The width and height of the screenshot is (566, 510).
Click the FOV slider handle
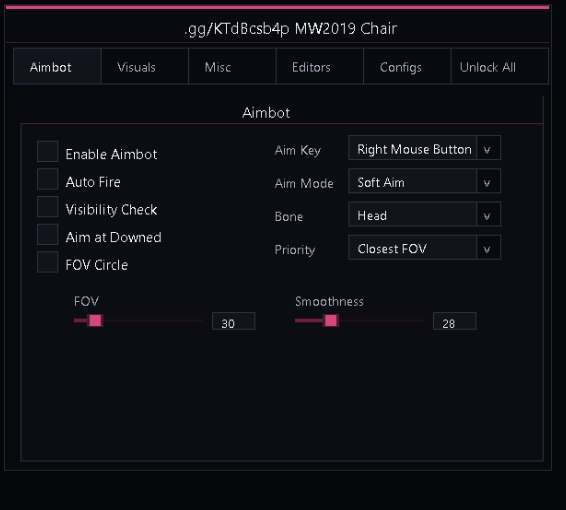pyautogui.click(x=95, y=321)
